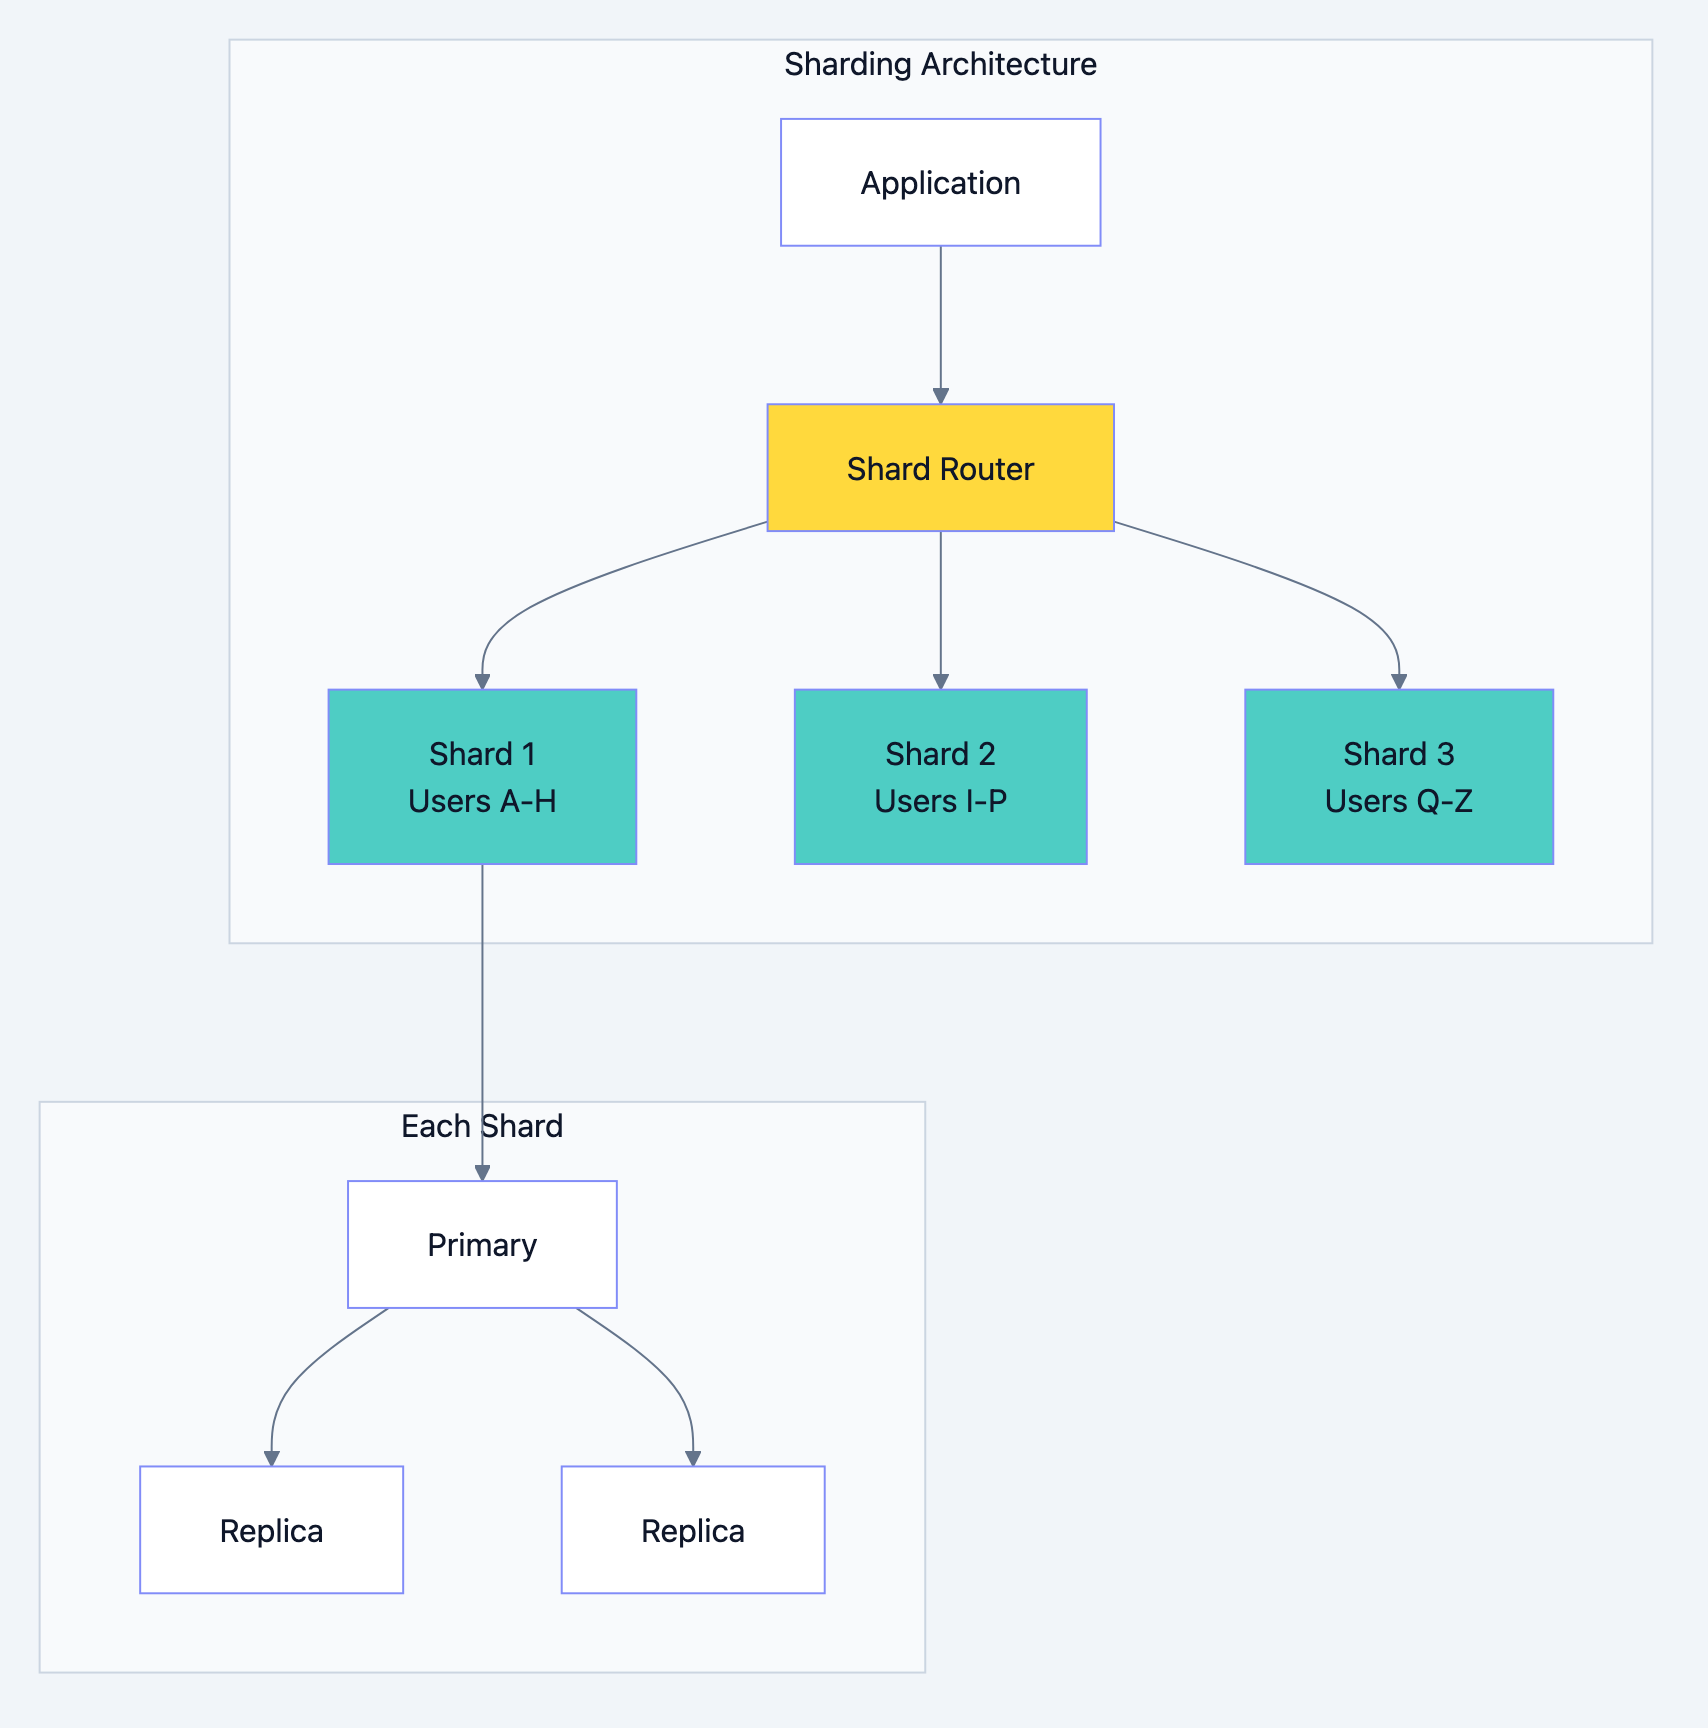The width and height of the screenshot is (1708, 1728).
Task: Select Shard 2 Users I-P
Action: pyautogui.click(x=939, y=777)
